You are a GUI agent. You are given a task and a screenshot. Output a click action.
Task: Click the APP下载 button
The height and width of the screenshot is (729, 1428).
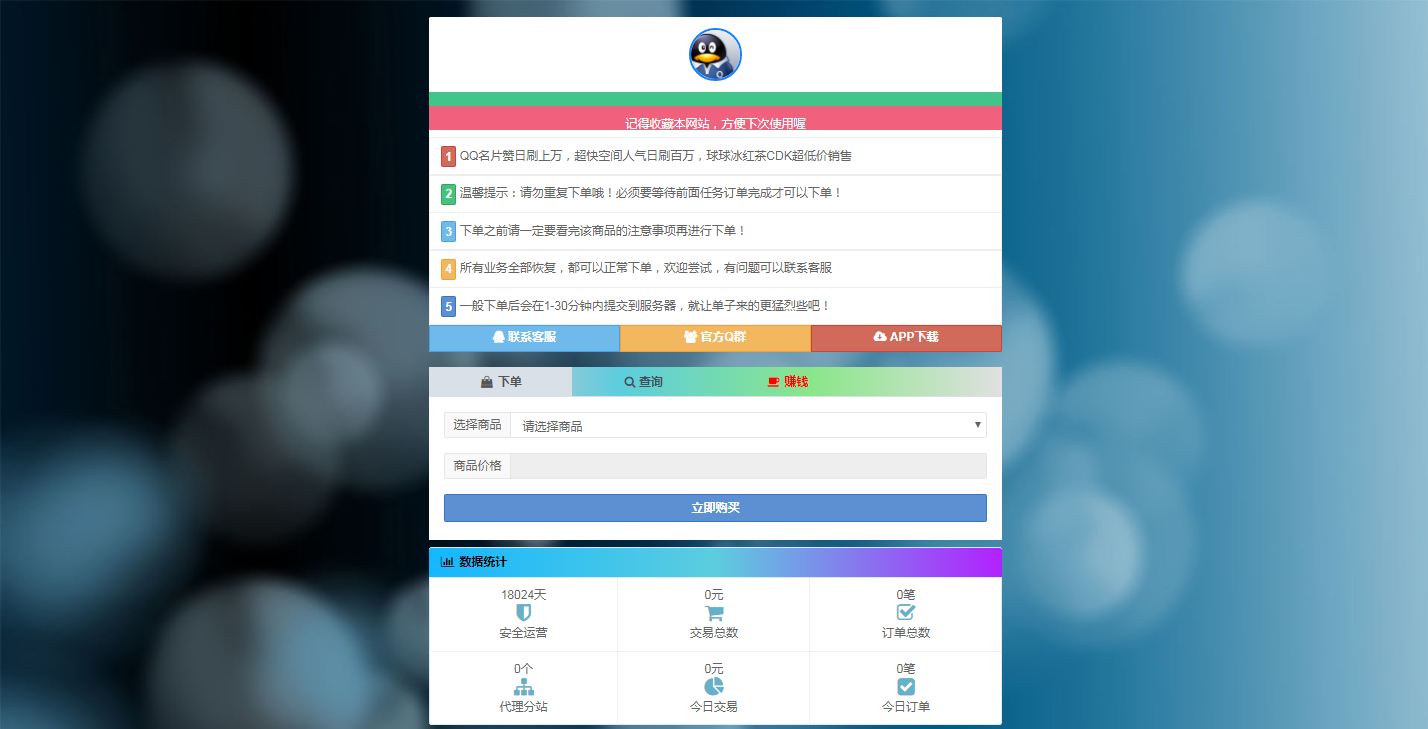tap(906, 338)
